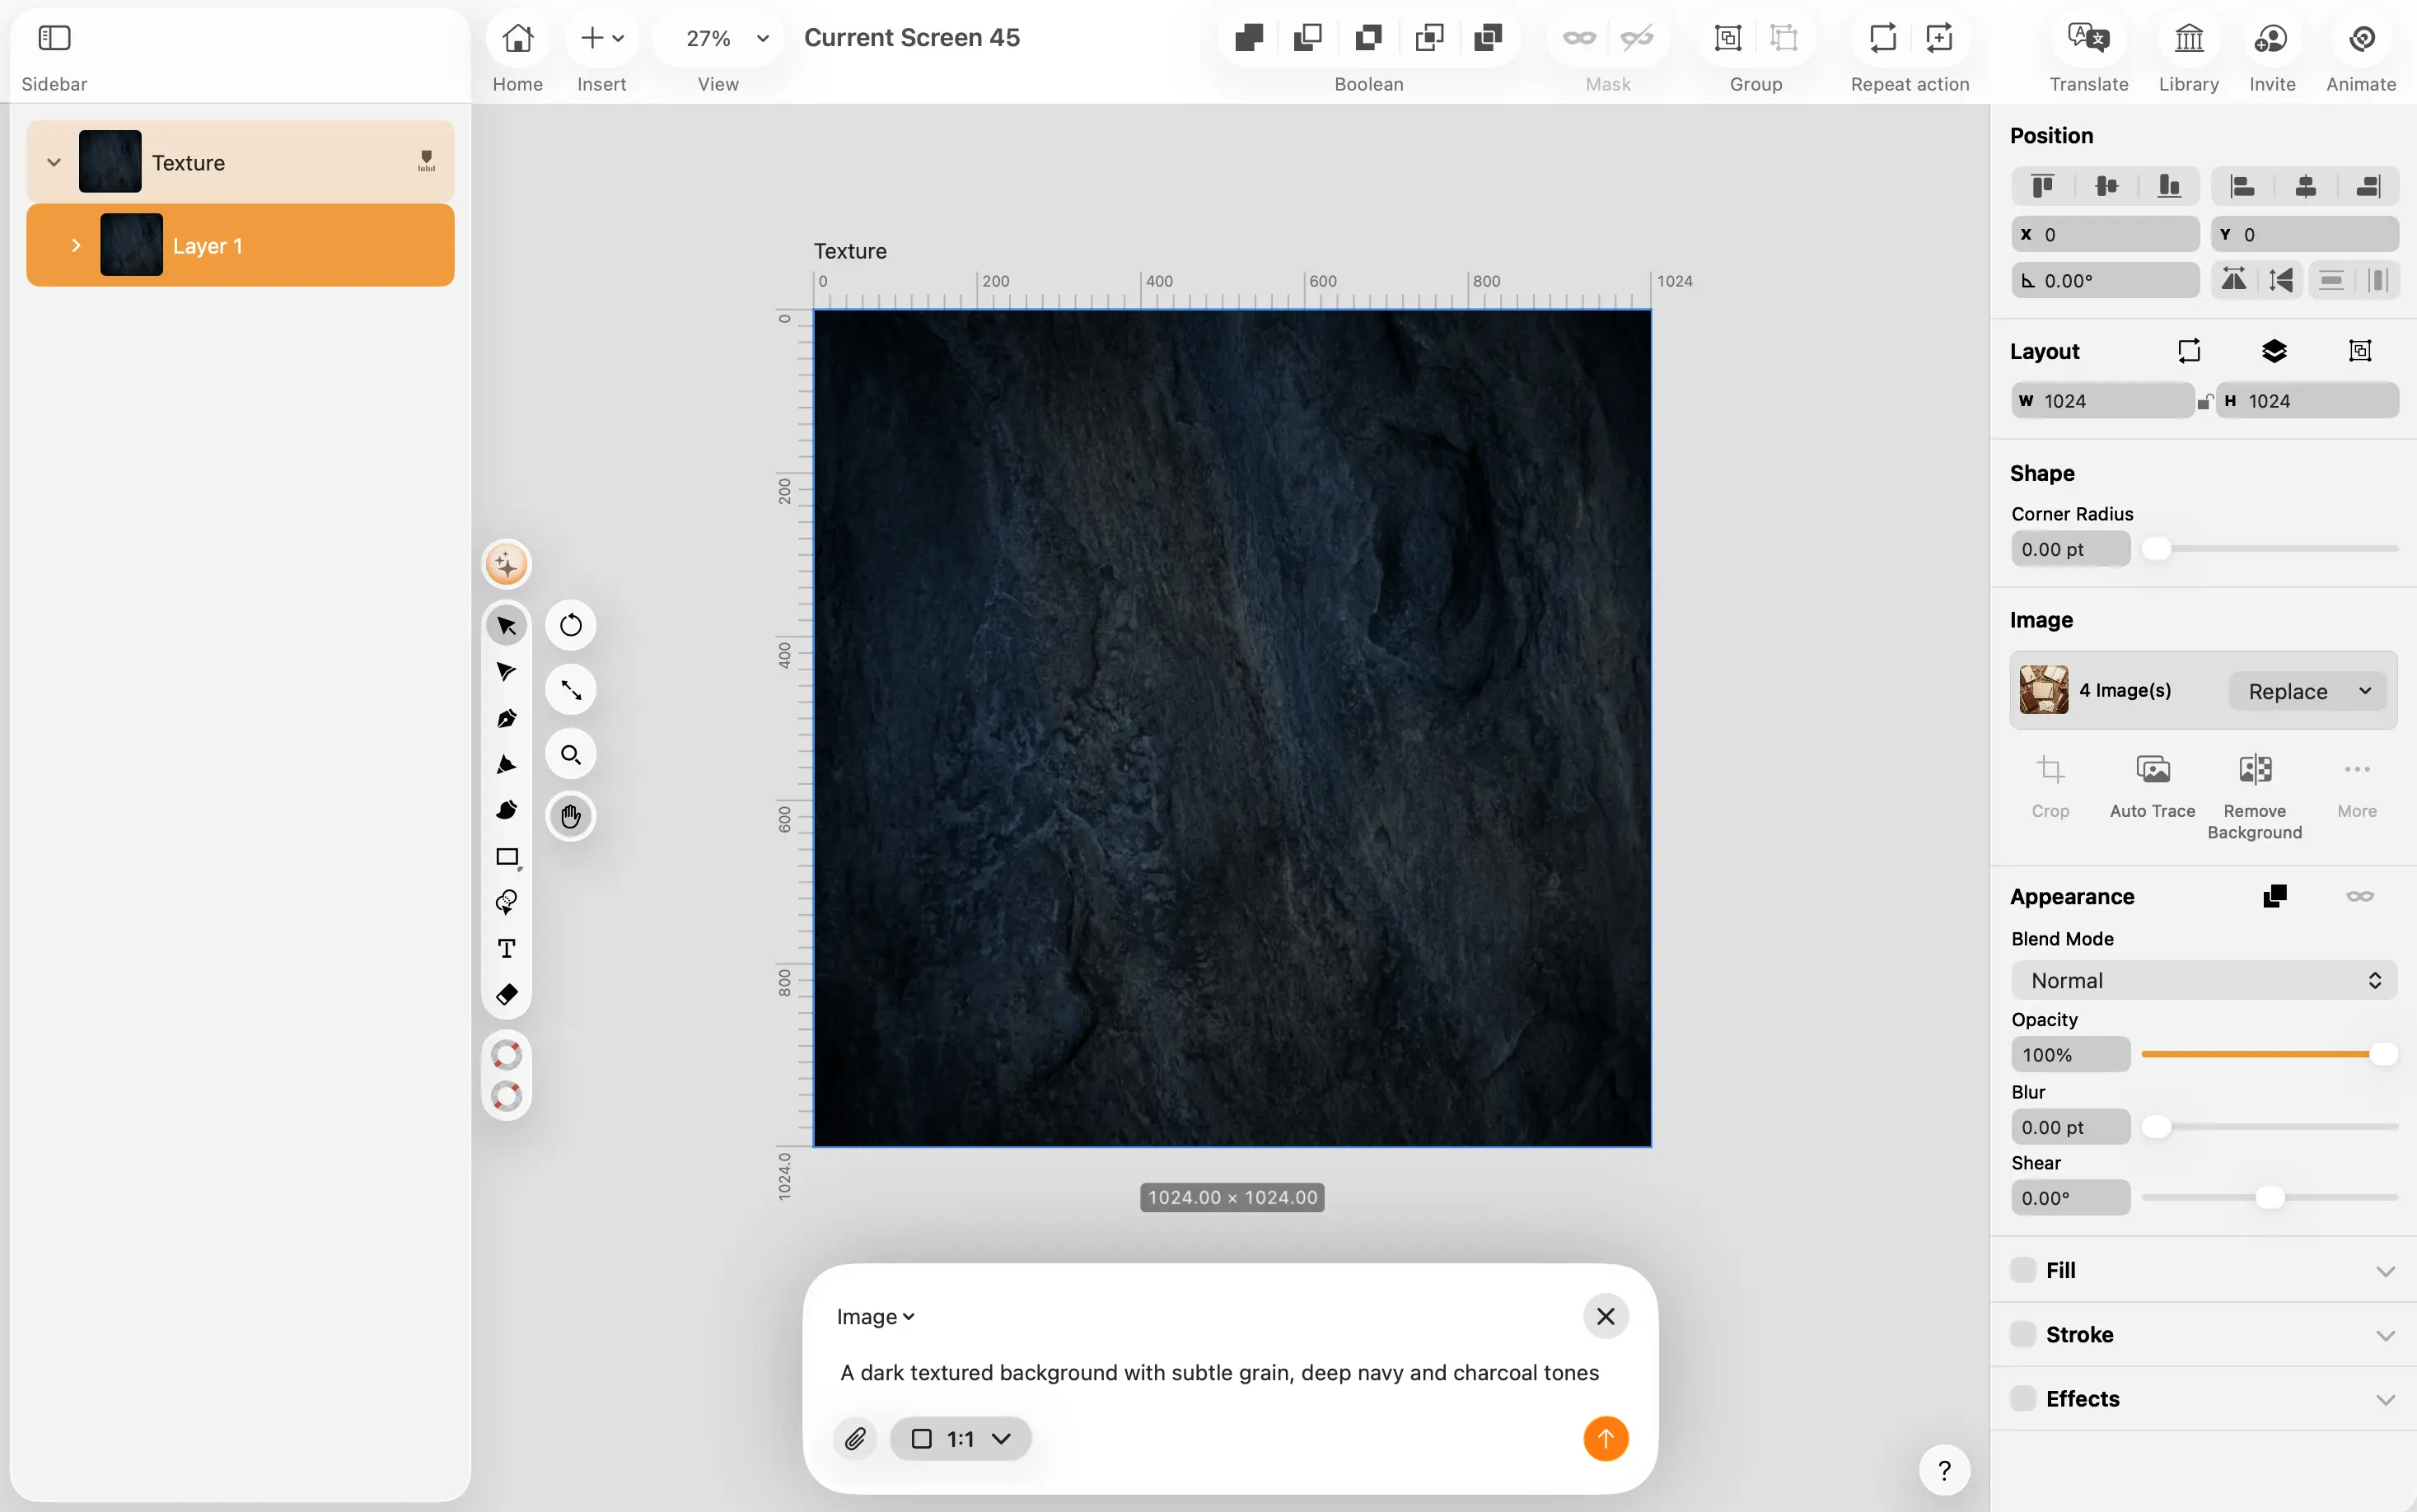
Task: Click the Eraser tool
Action: tap(507, 994)
